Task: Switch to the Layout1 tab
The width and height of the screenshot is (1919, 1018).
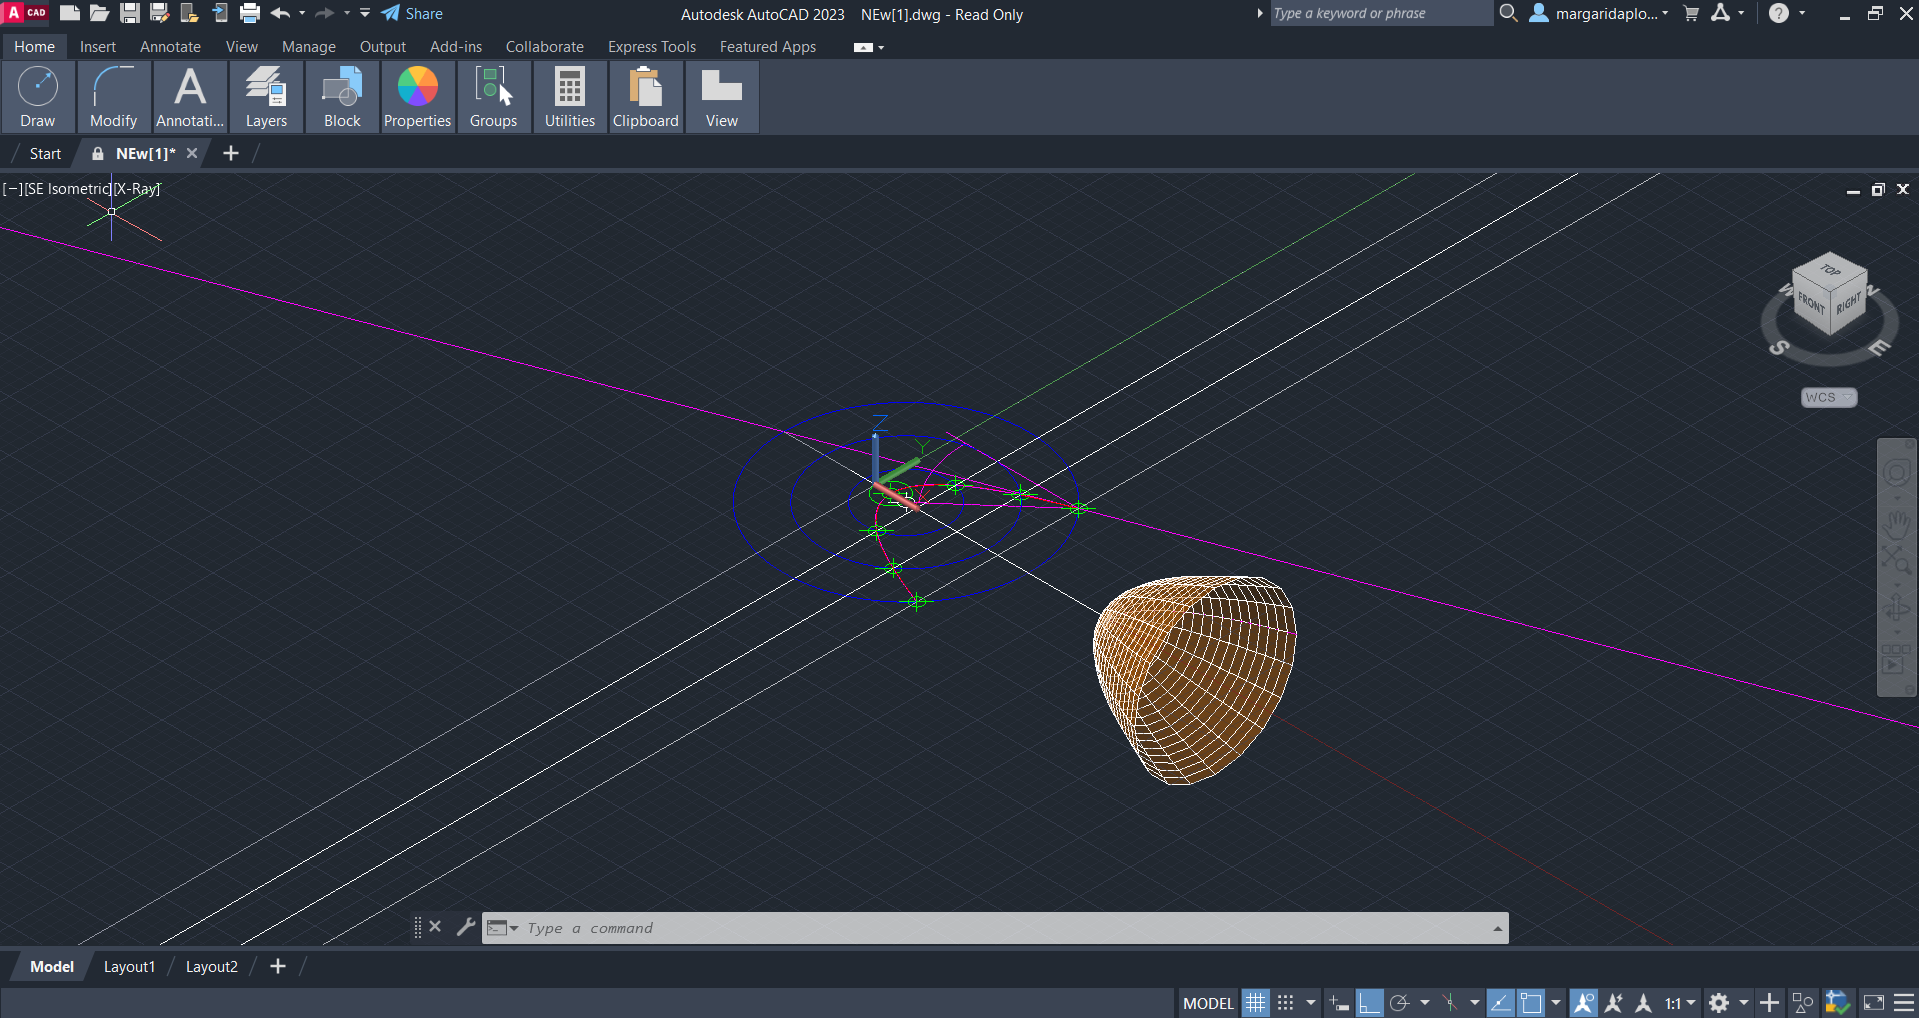Action: [x=129, y=966]
